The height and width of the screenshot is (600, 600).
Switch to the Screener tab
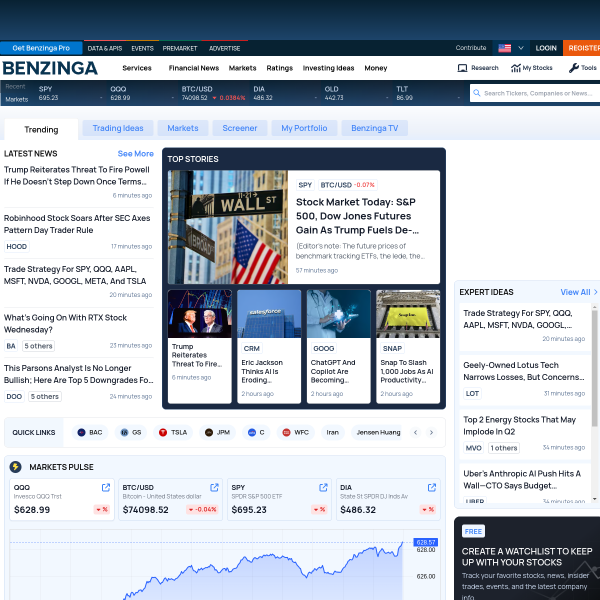(x=240, y=128)
